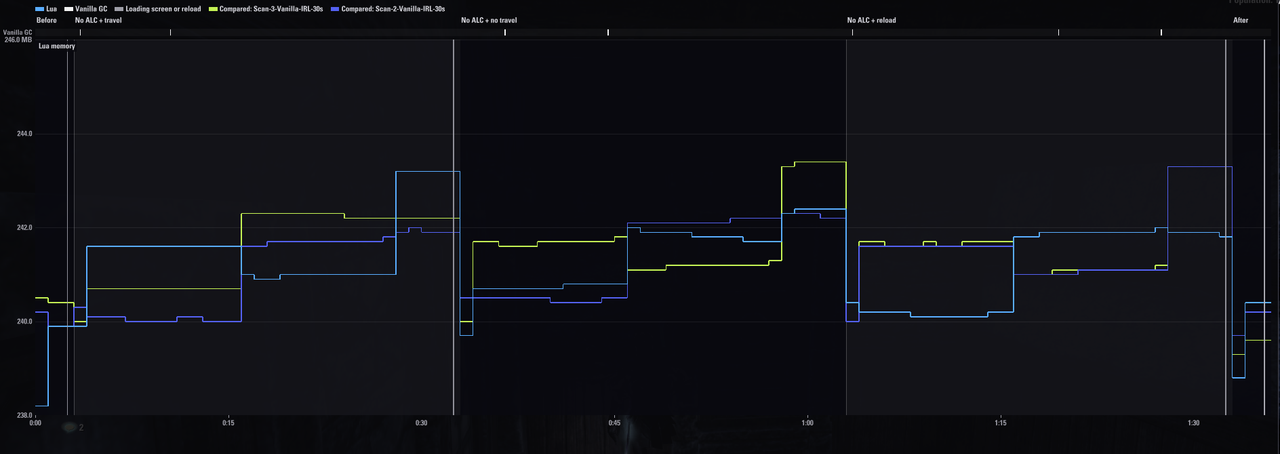Click the 'After' phase label
The image size is (1280, 454).
(x=1241, y=20)
